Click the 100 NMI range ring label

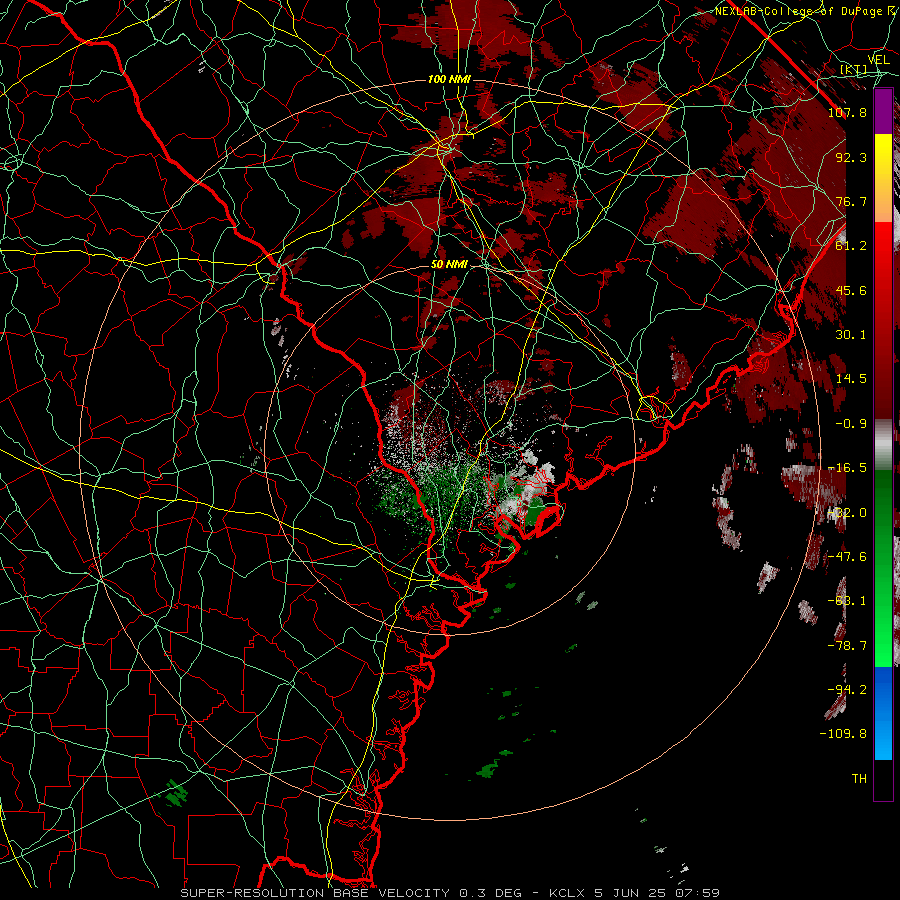click(449, 79)
